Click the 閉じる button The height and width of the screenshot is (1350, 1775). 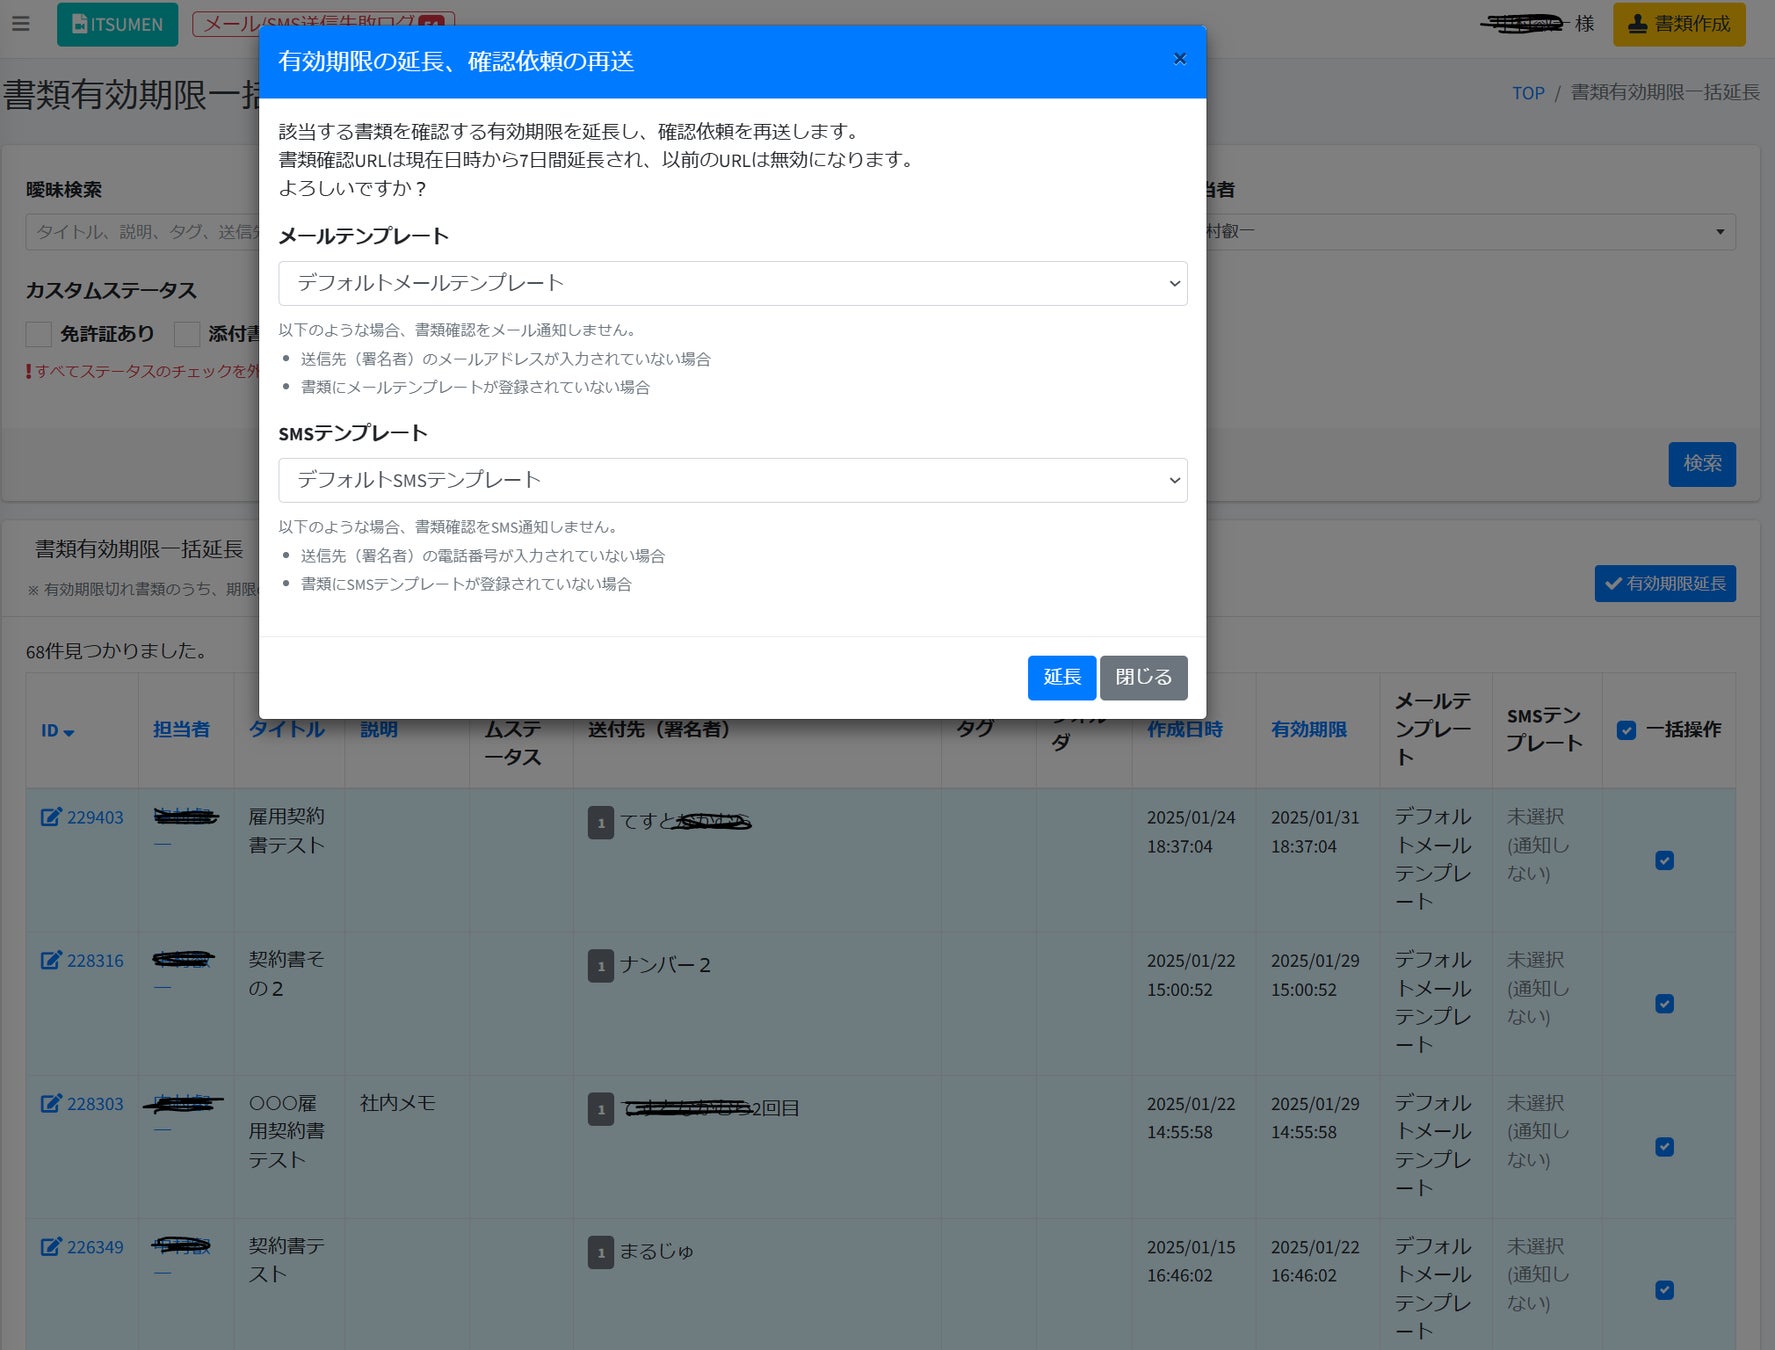(1143, 678)
